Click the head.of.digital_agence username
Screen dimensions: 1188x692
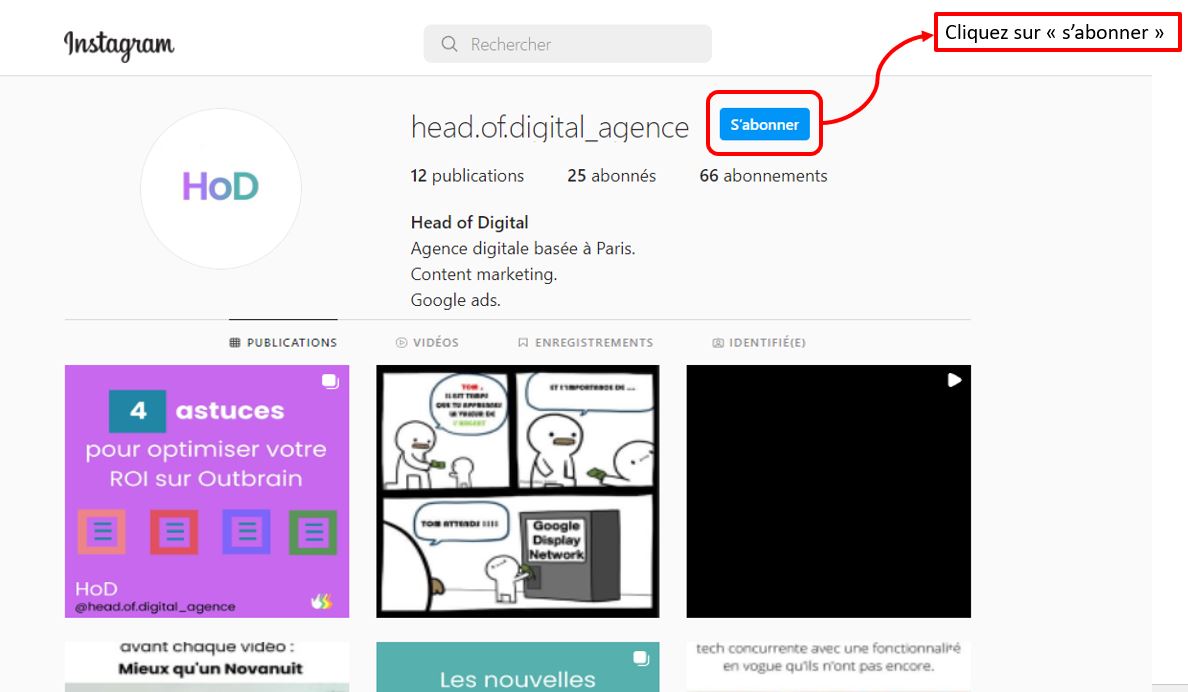coord(550,127)
